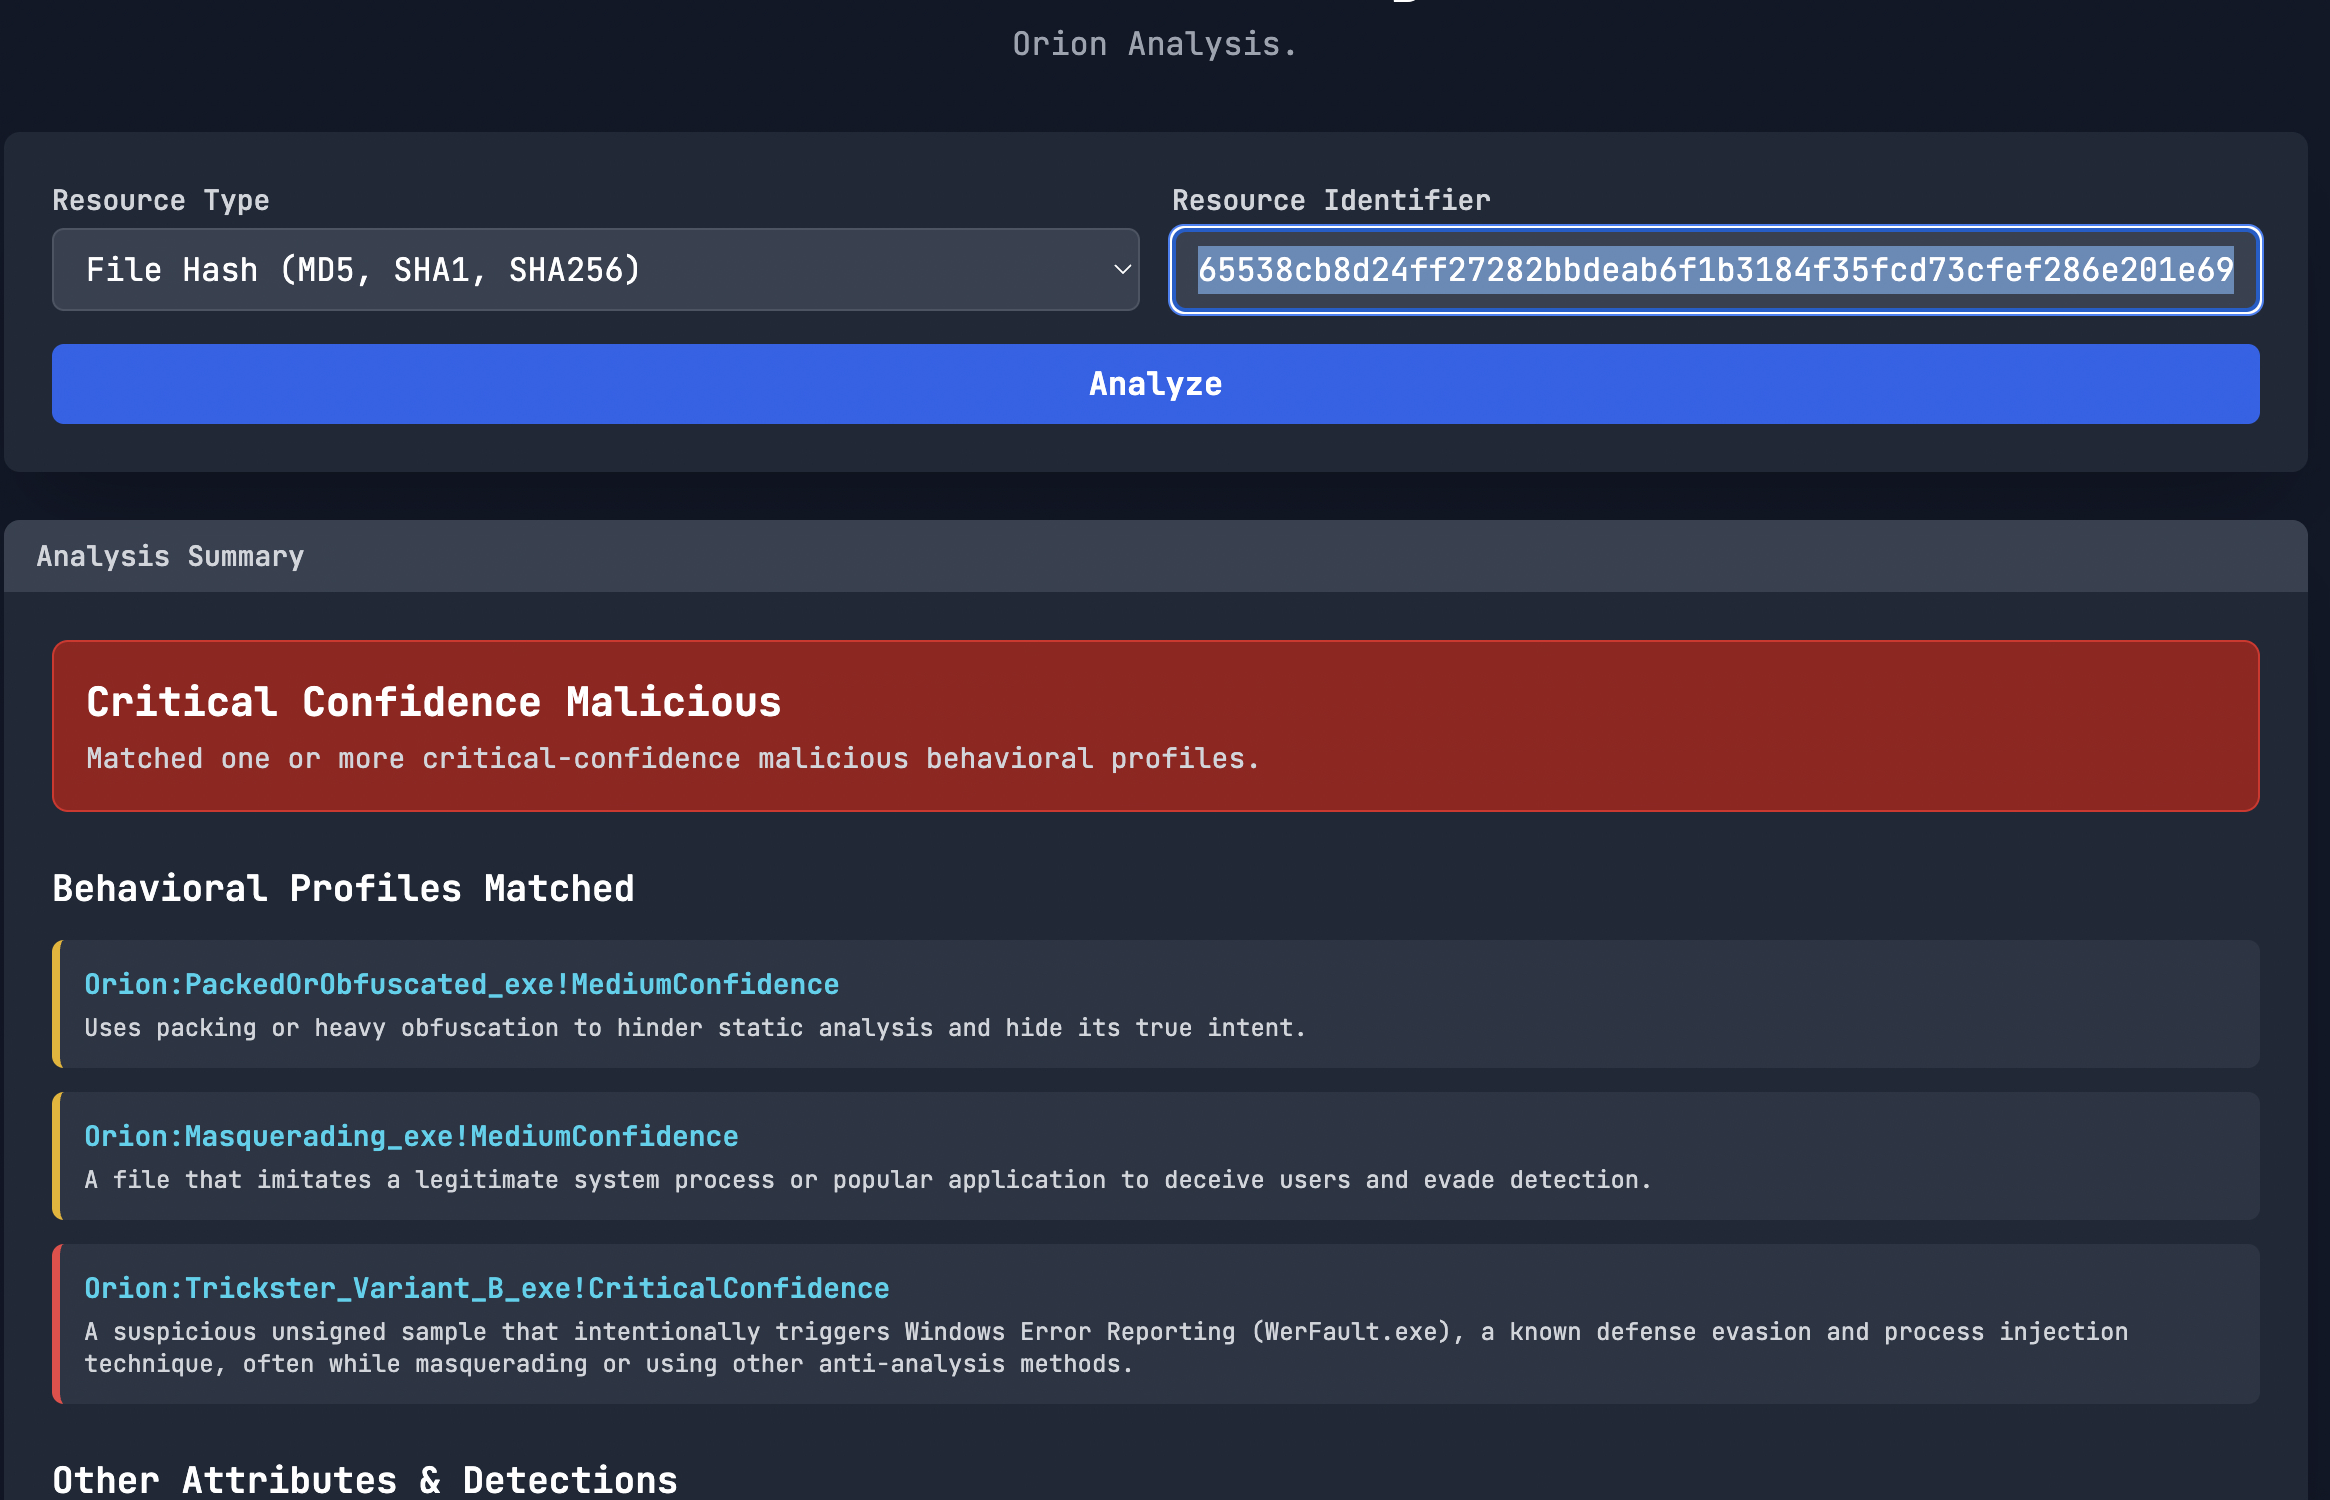The image size is (2330, 1500).
Task: Open Orion:Trickster_Variant_B_exe!CriticalConfidence profile link
Action: point(486,1288)
